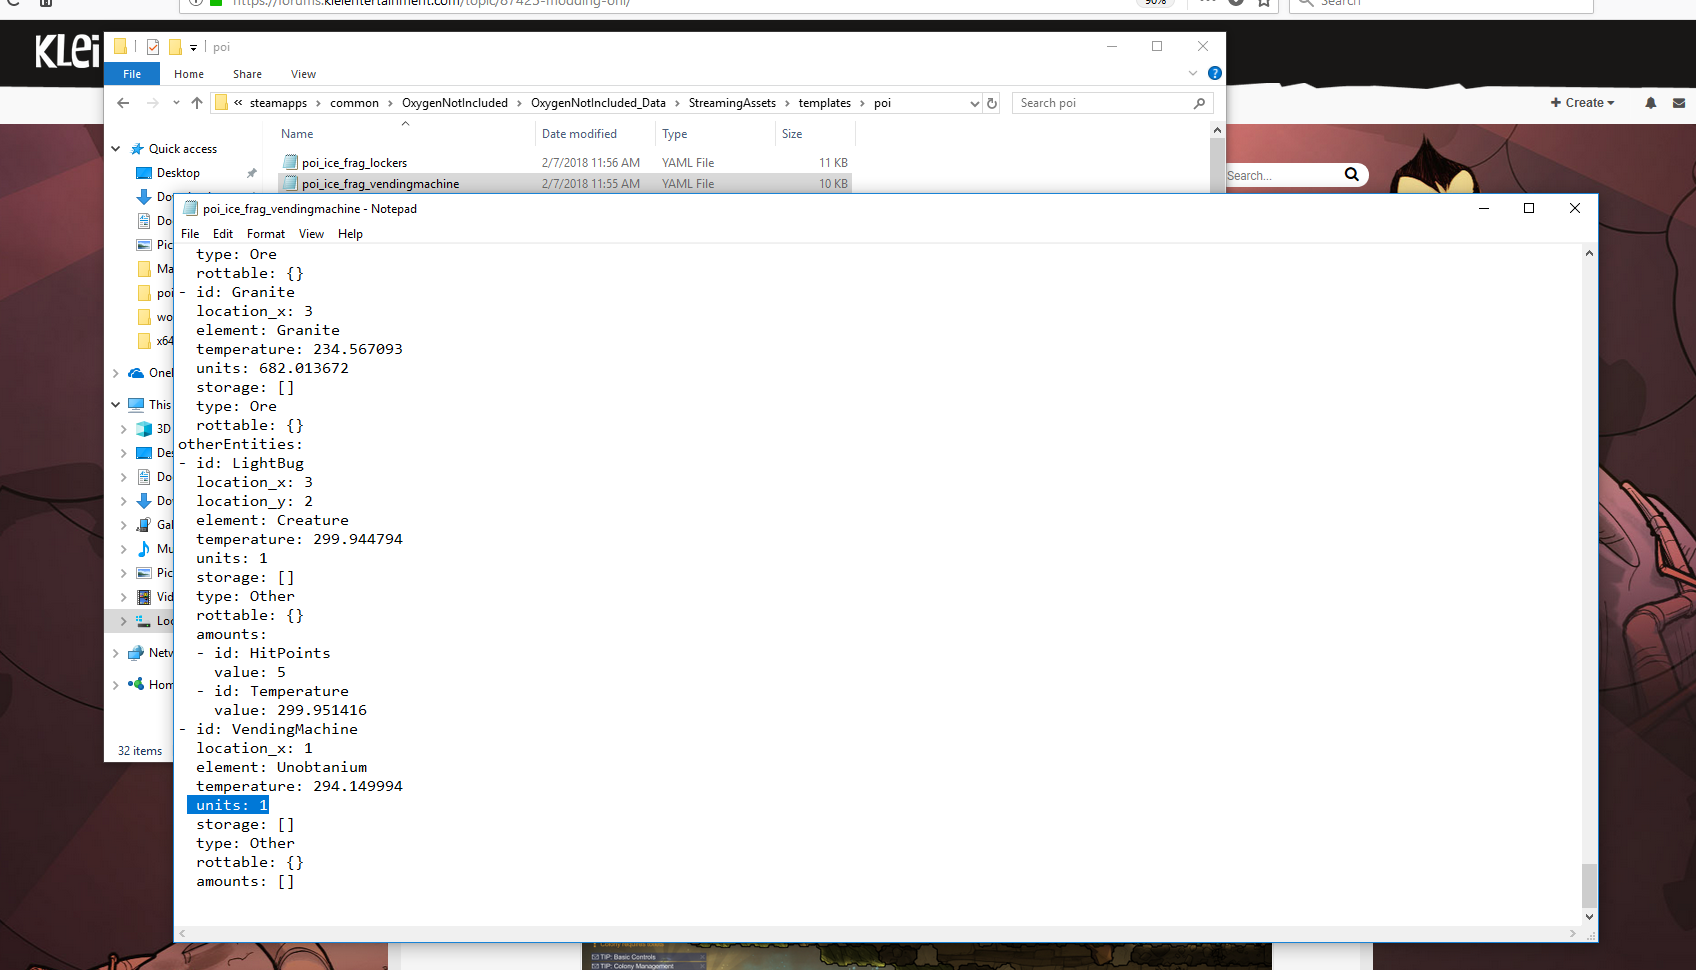Click the Videos filmstrip icon in navigation pane
Viewport: 1696px width, 970px height.
pyautogui.click(x=144, y=597)
